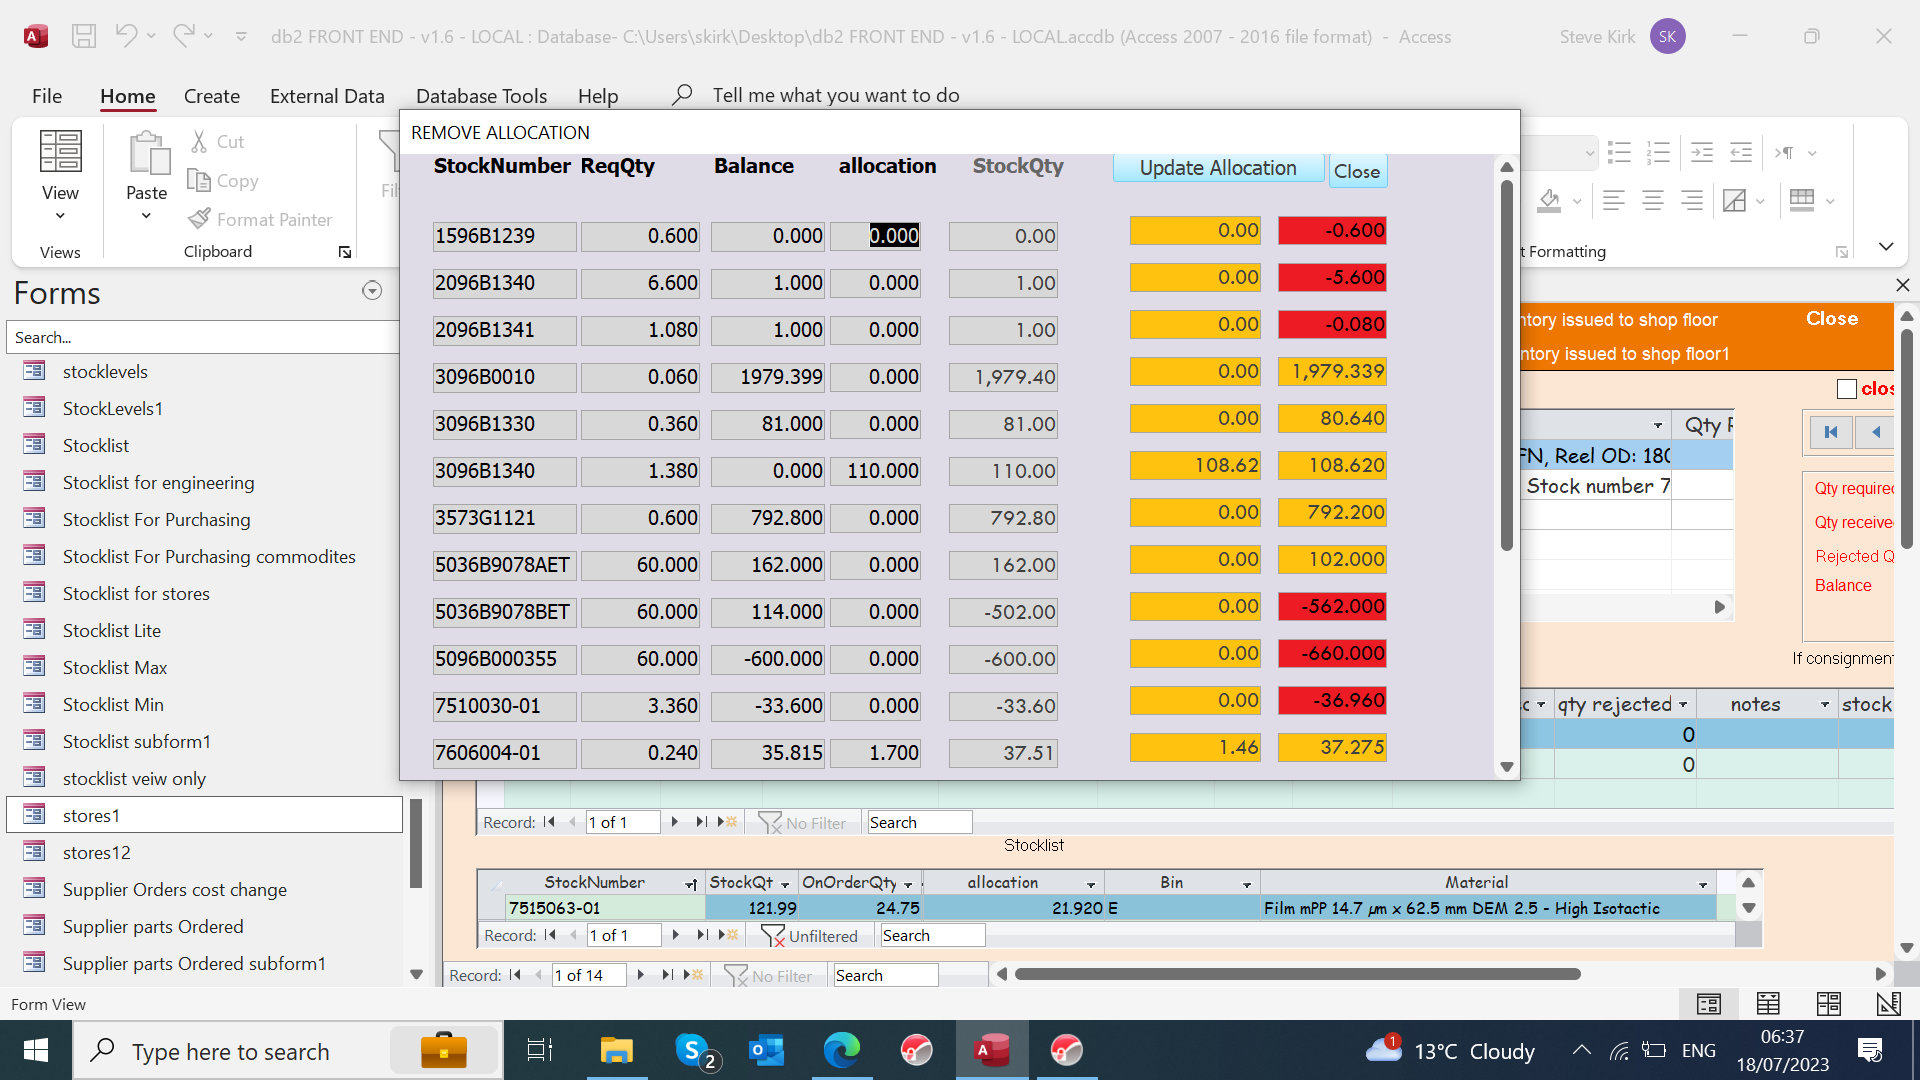Click the align left icon
The height and width of the screenshot is (1080, 1920).
[1614, 201]
